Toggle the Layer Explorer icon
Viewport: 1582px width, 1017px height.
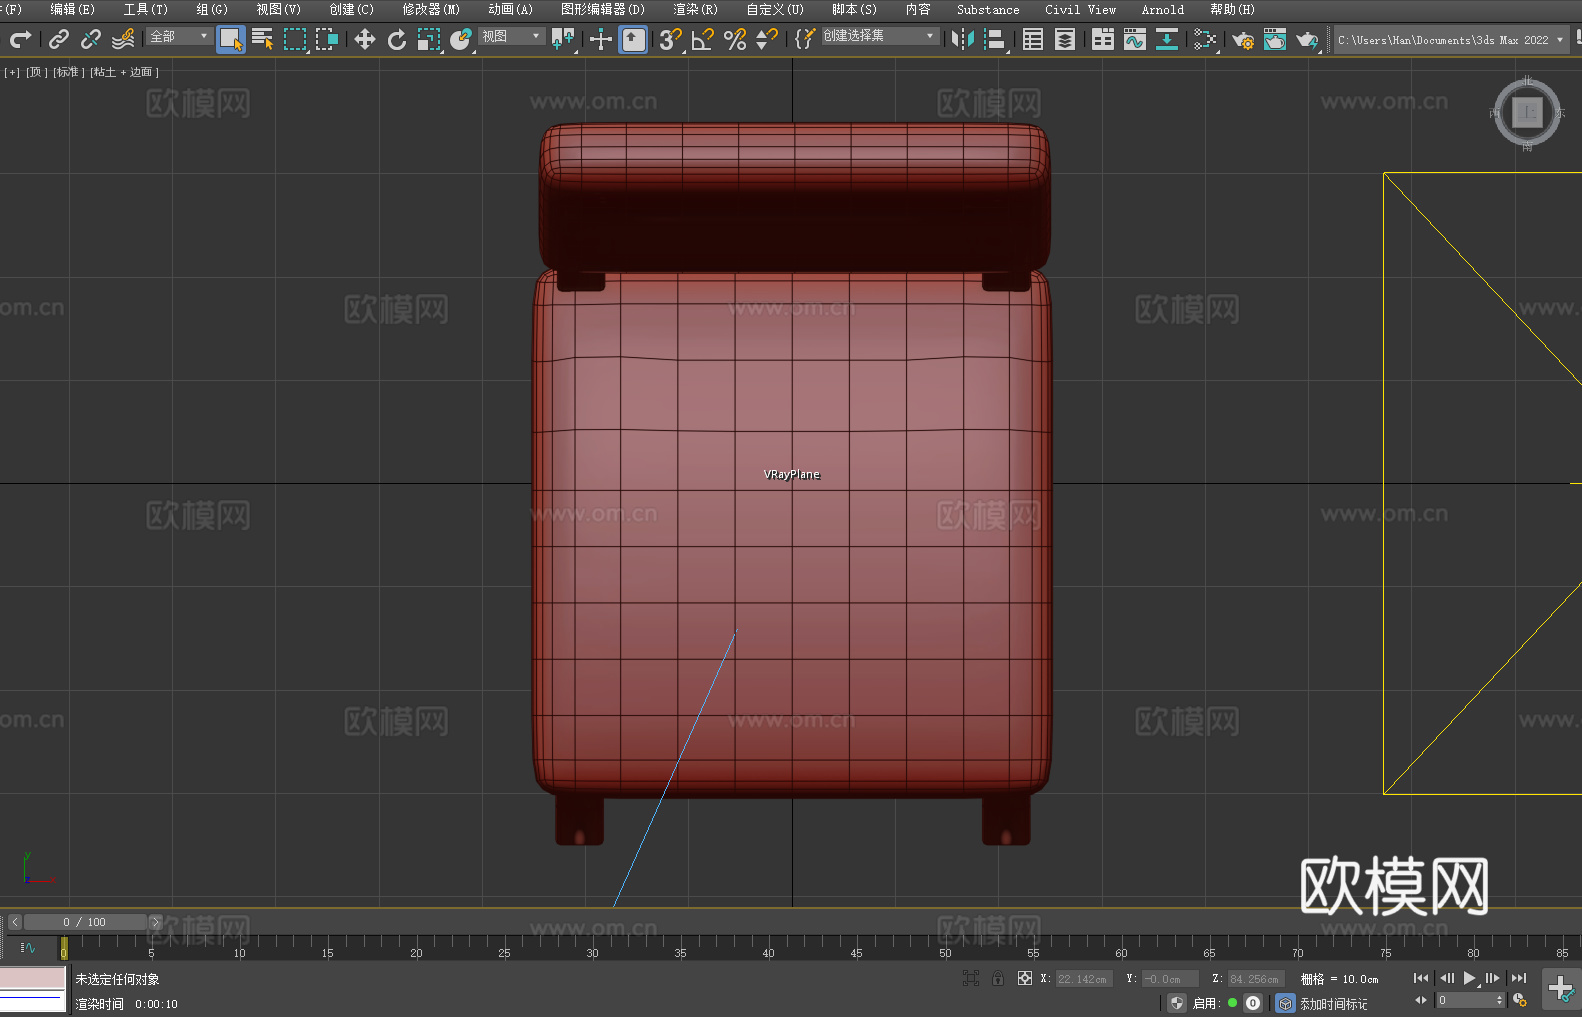(x=1065, y=39)
